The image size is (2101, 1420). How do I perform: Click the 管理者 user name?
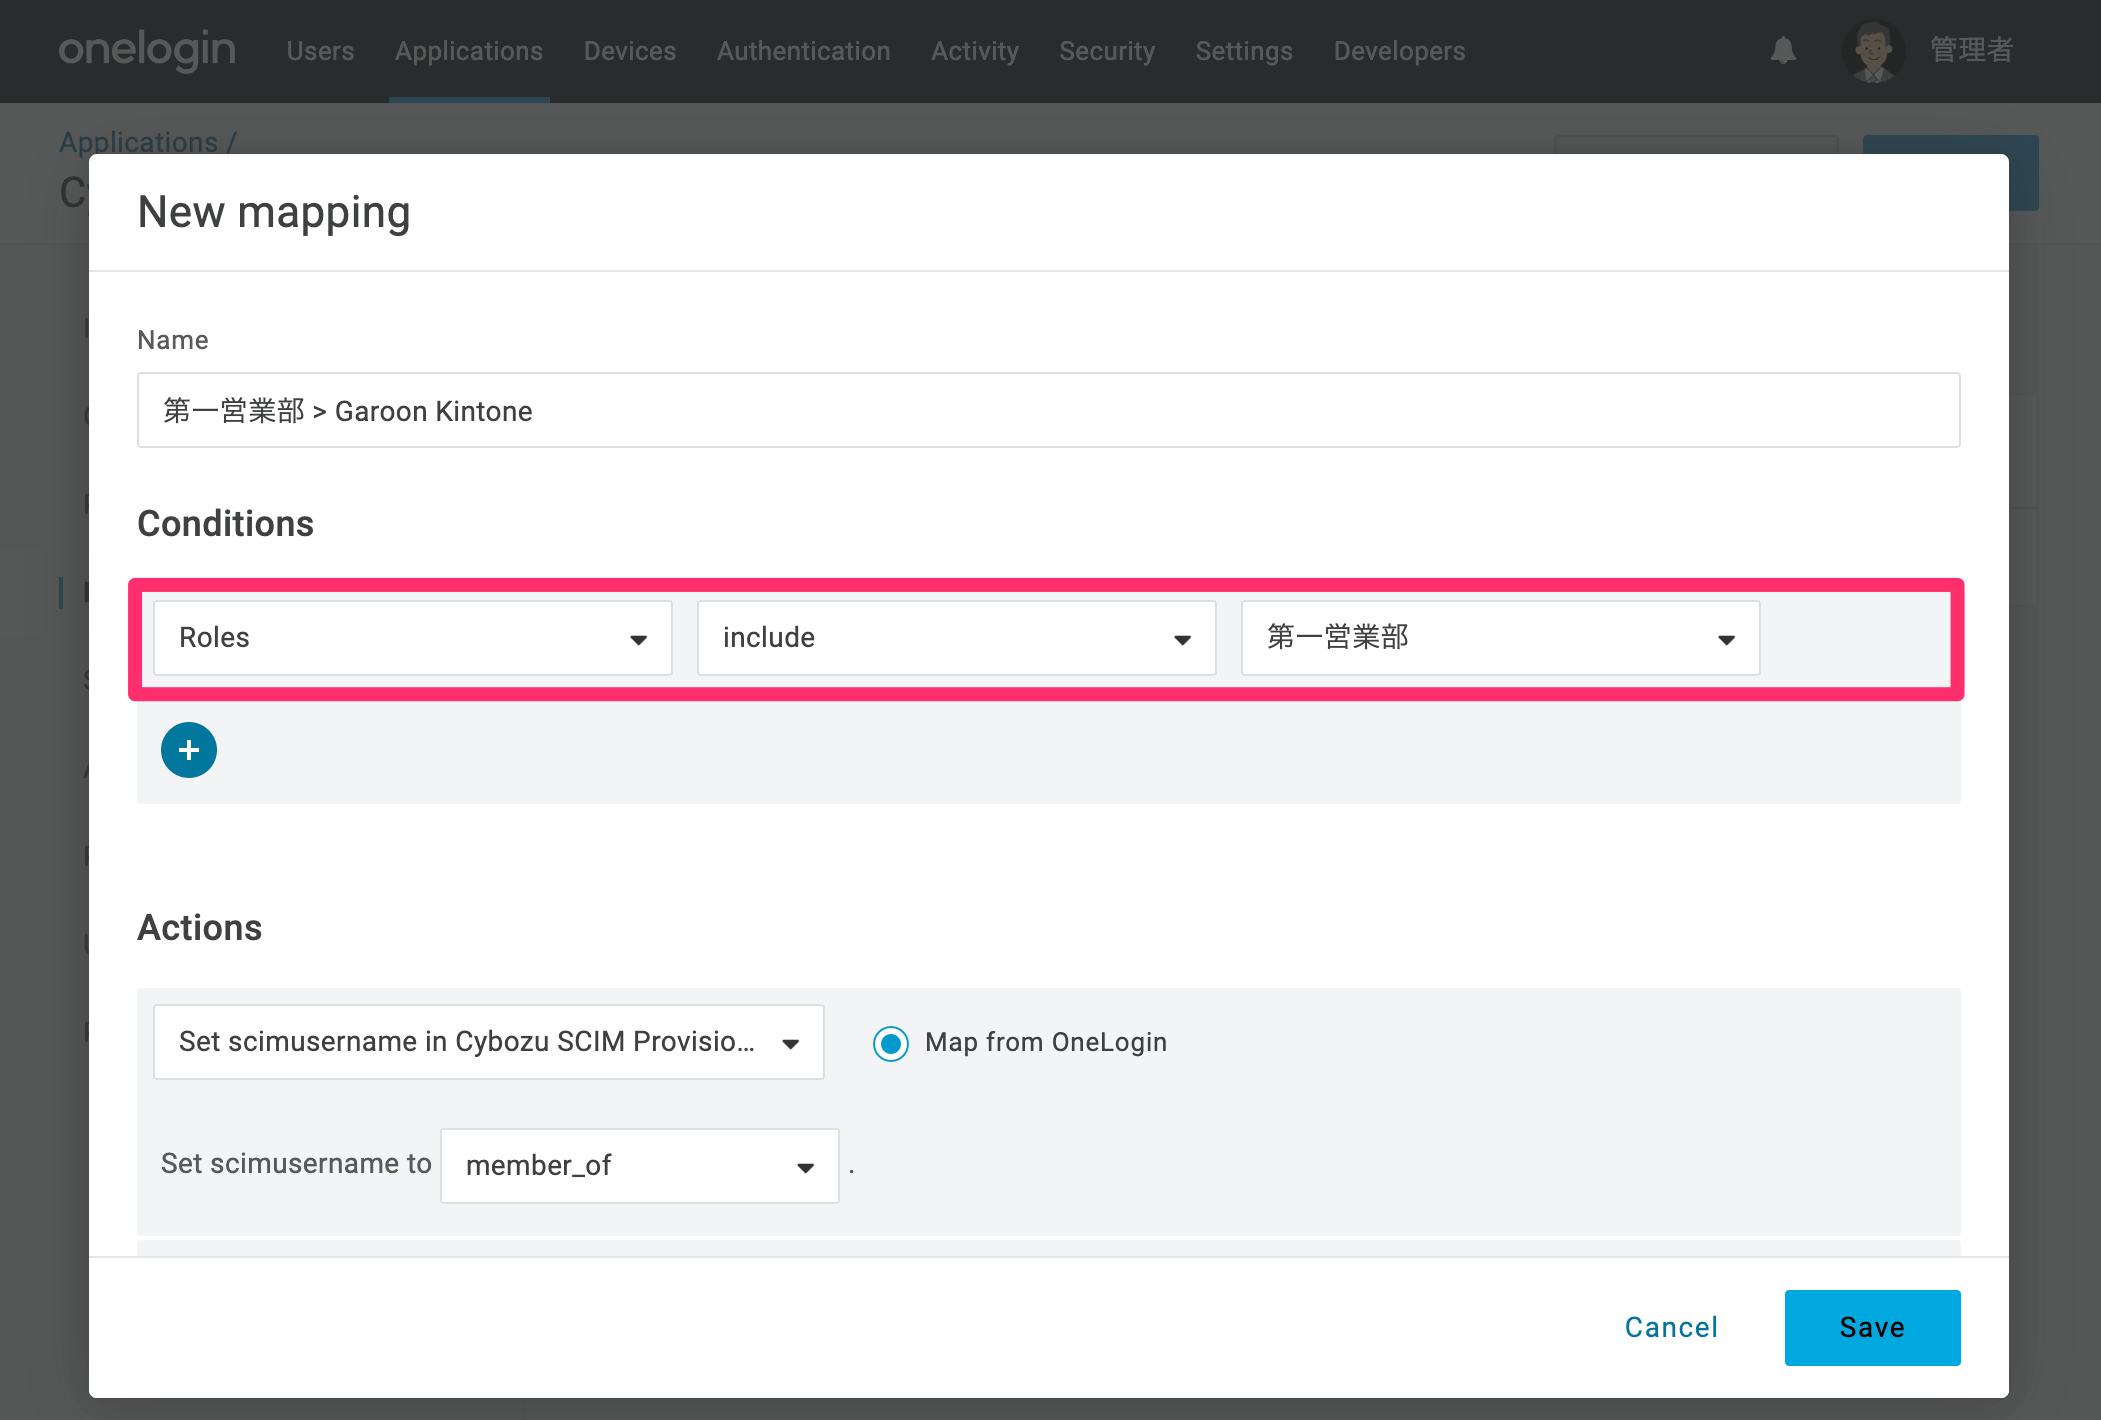pos(1971,50)
